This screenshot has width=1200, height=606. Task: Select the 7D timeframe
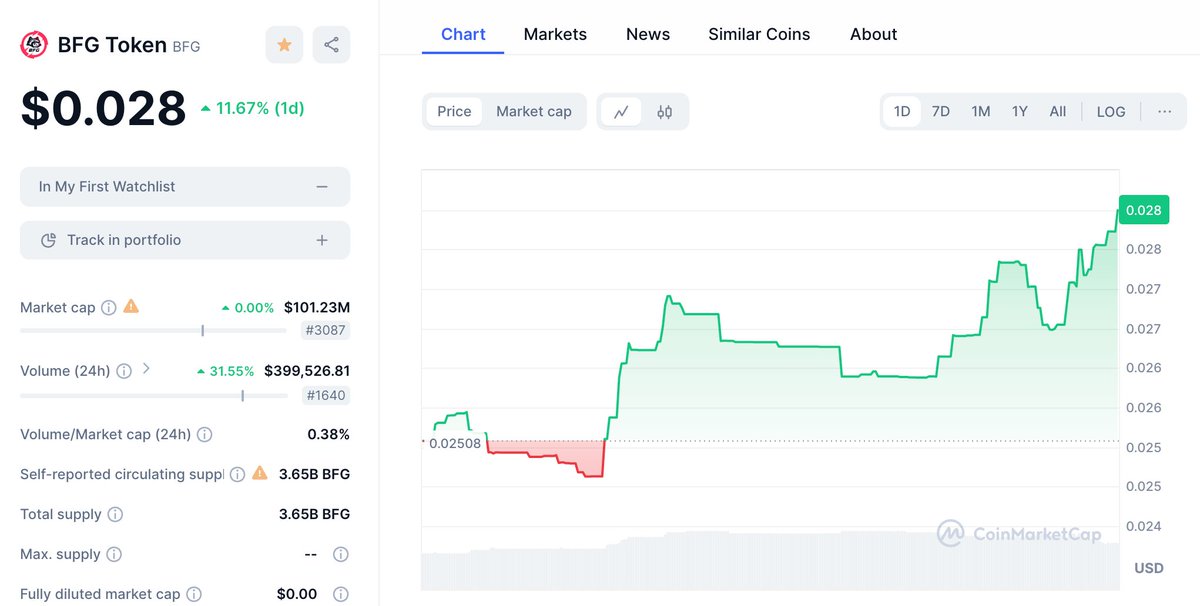[x=940, y=111]
